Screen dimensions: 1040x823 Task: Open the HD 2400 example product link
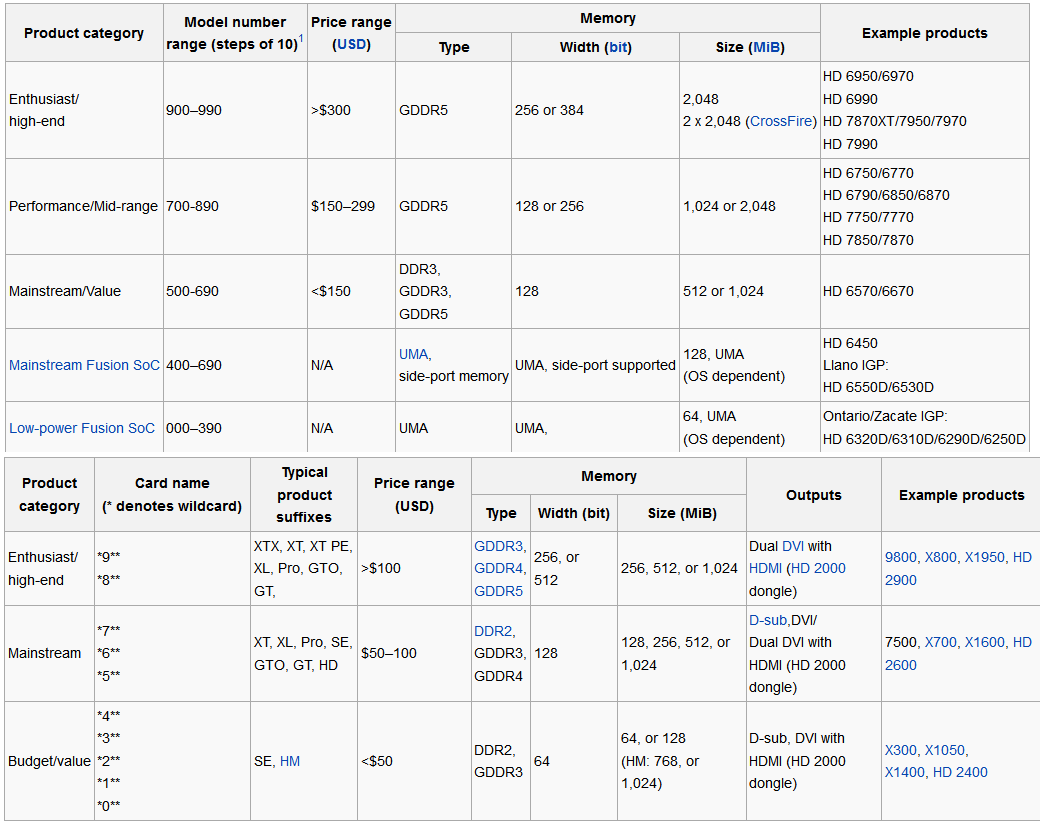tap(960, 772)
